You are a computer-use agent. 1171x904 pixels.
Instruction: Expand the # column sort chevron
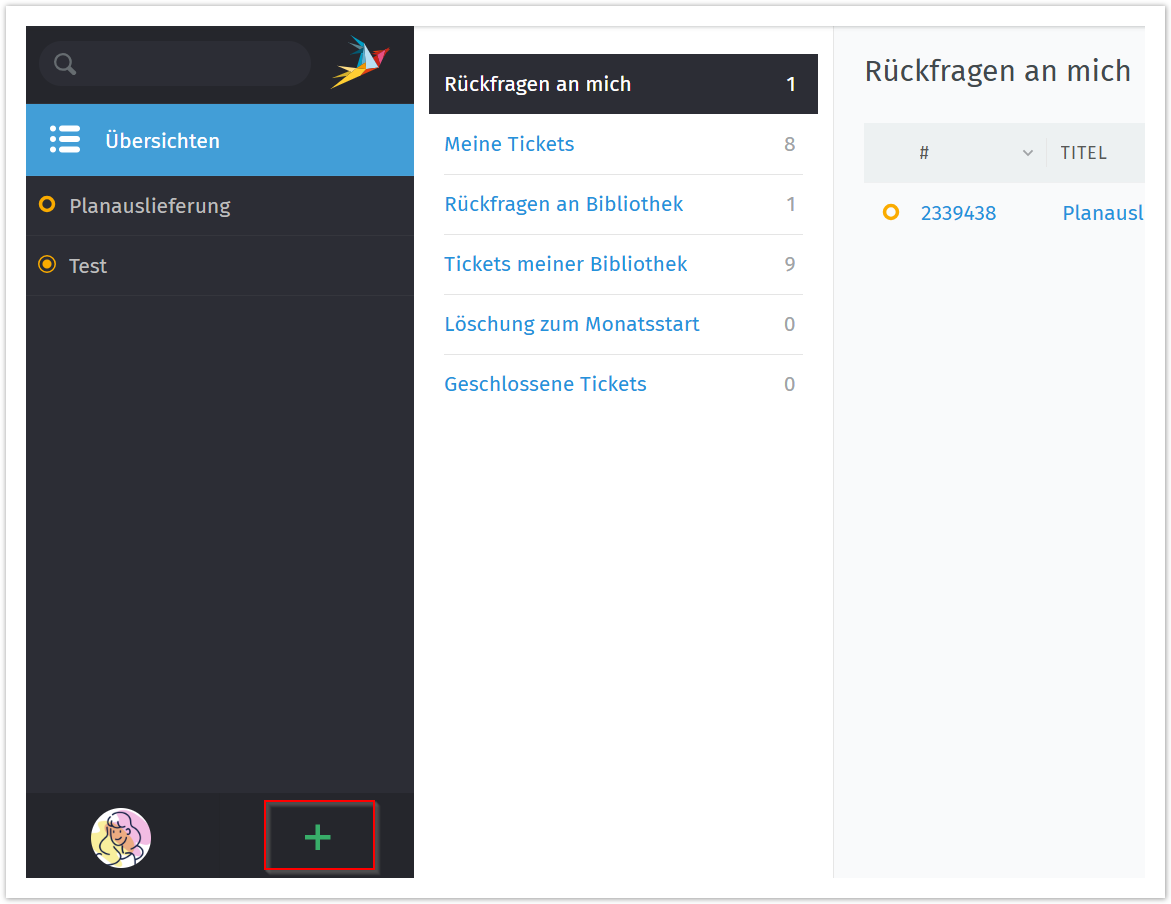1027,153
